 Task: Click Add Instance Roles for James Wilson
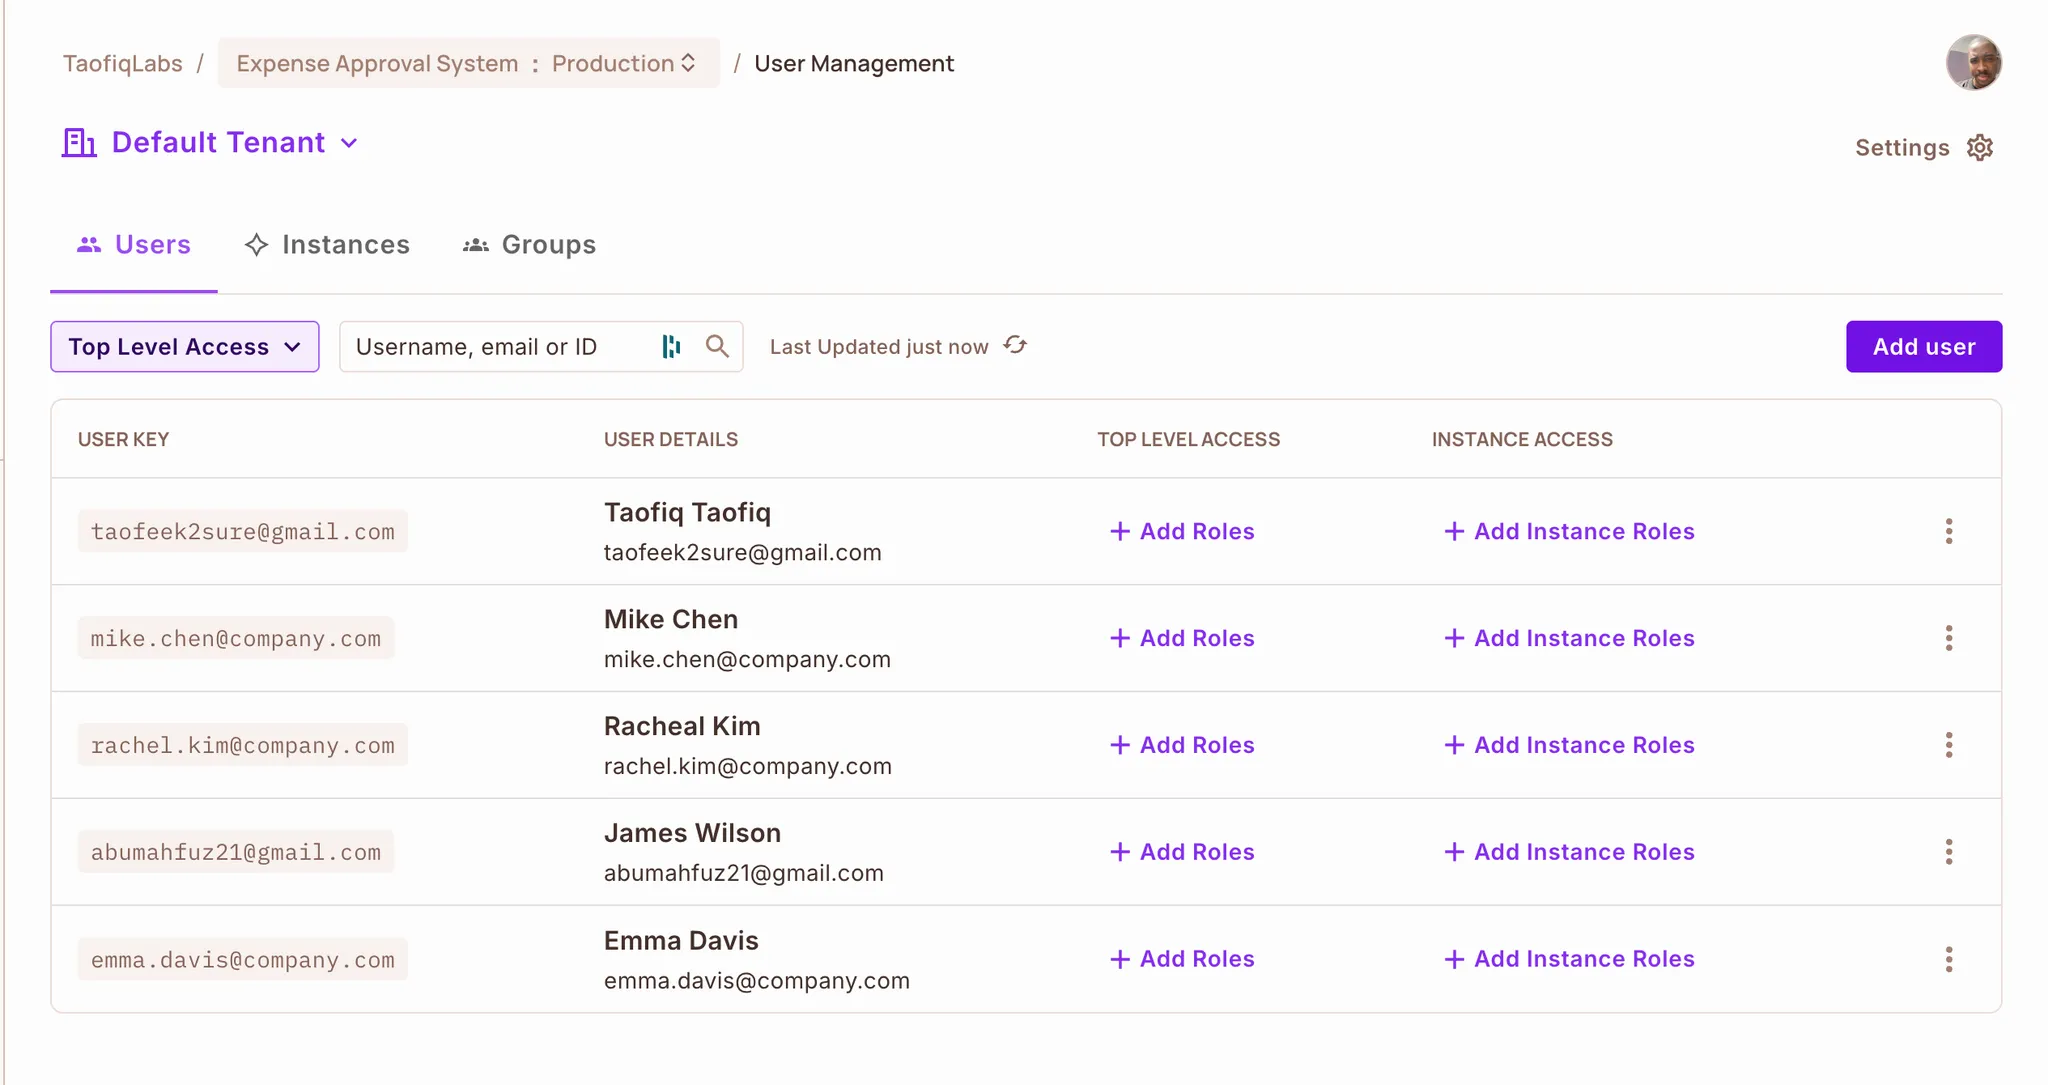click(1569, 852)
